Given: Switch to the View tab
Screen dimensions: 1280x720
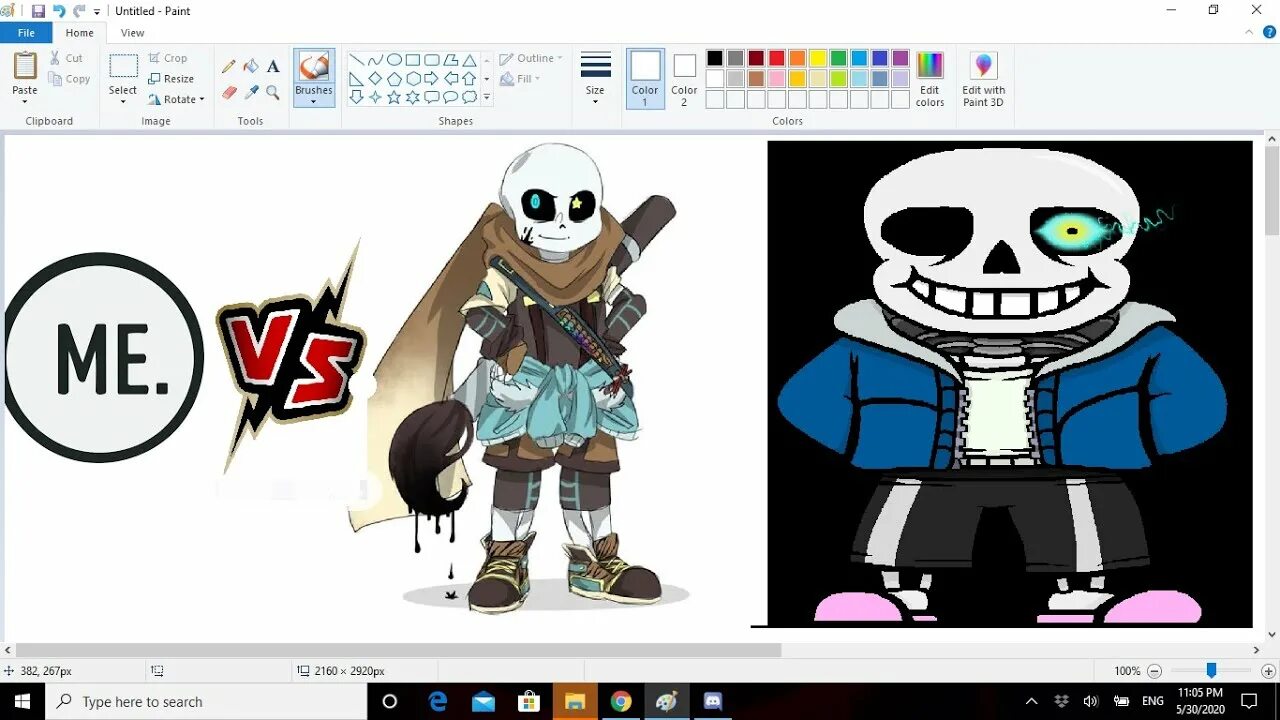Looking at the screenshot, I should [x=133, y=33].
